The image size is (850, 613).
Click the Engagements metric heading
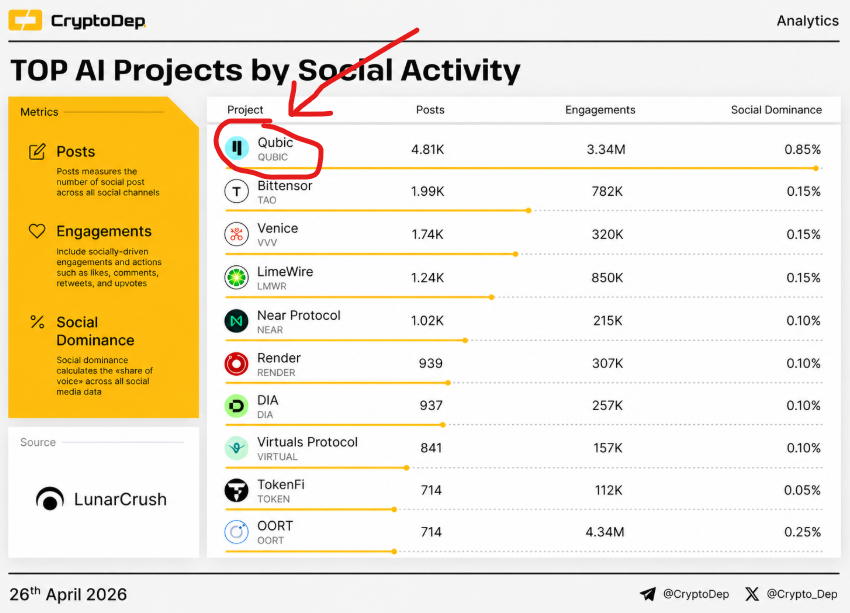tap(104, 231)
